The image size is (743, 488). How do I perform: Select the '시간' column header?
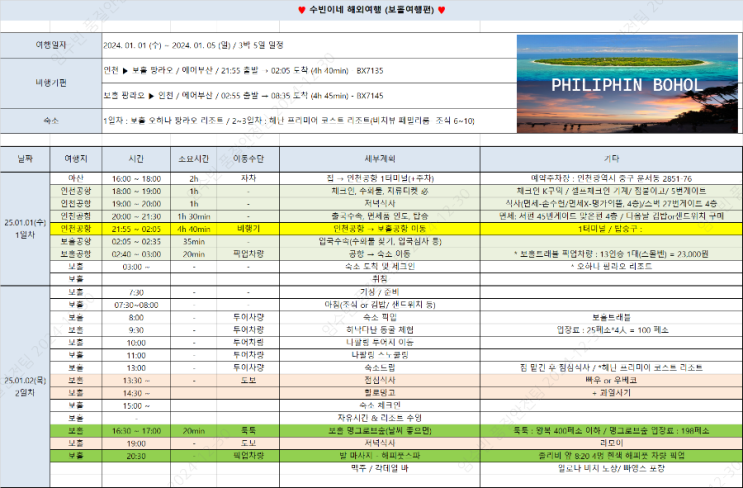click(x=136, y=159)
